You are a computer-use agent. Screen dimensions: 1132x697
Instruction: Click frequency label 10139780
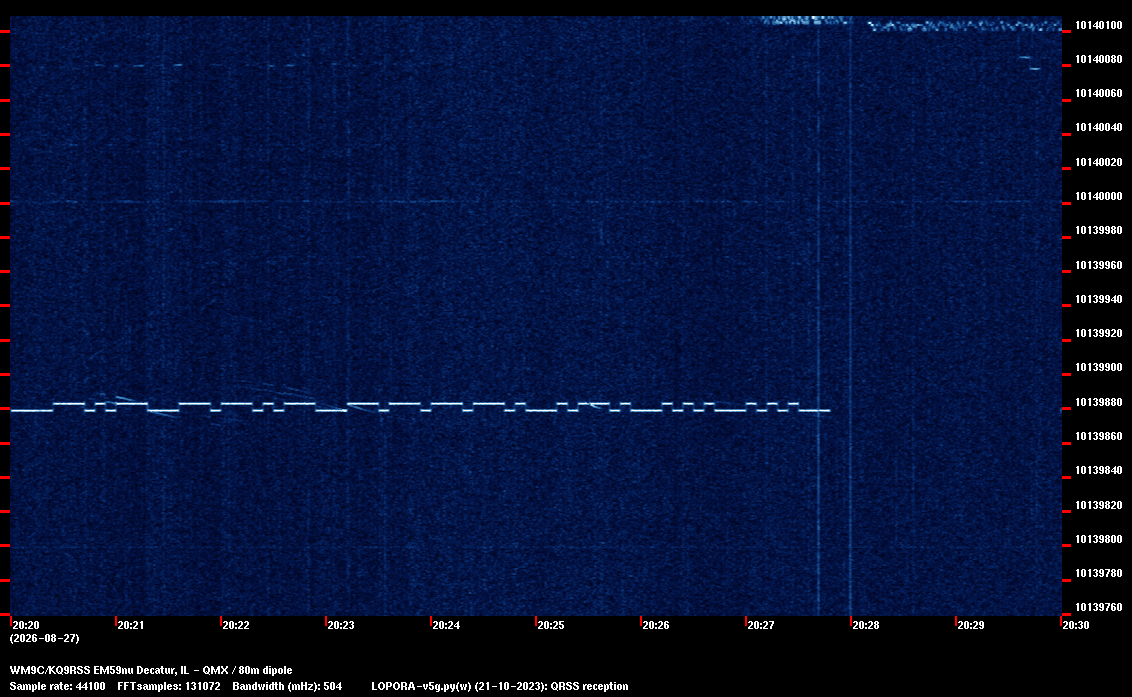1099,573
